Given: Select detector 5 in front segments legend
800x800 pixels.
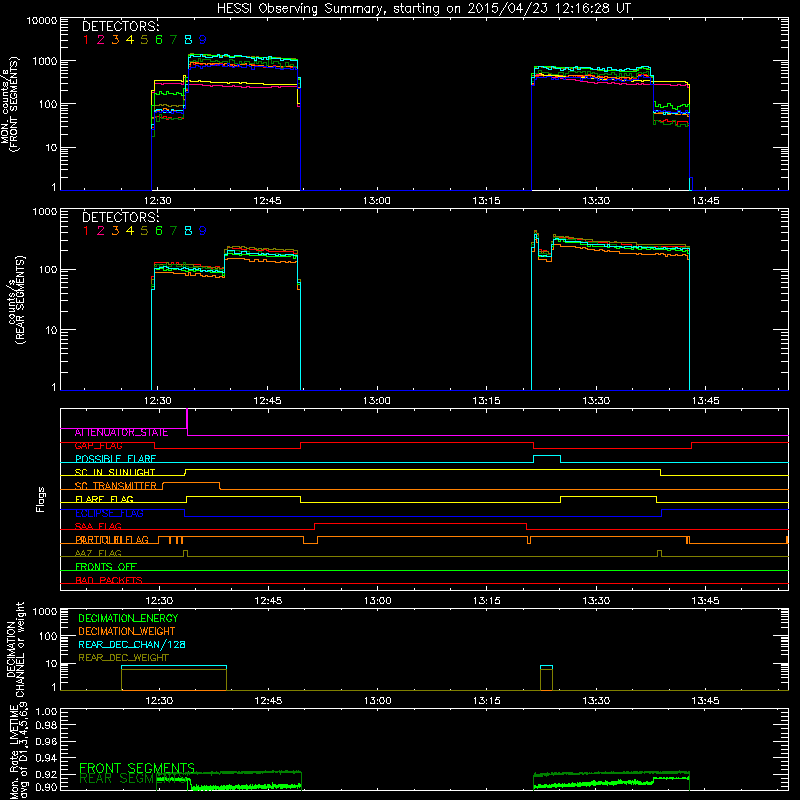Looking at the screenshot, I should click(144, 40).
